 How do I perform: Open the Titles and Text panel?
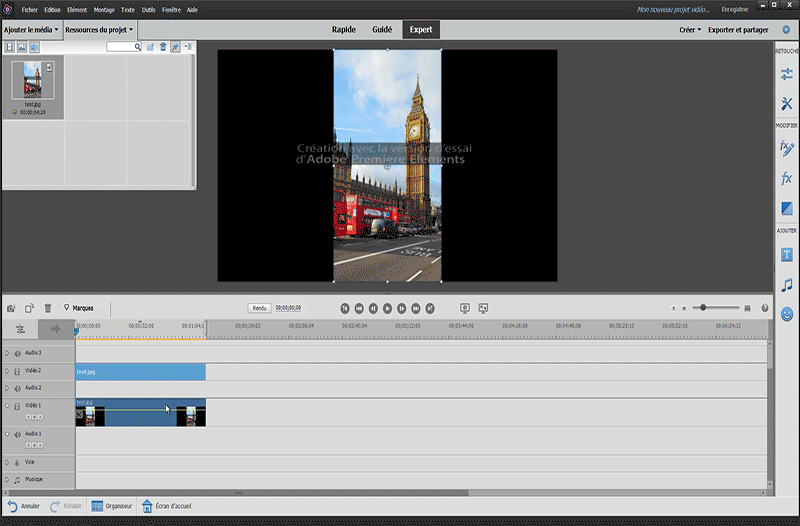tap(786, 255)
